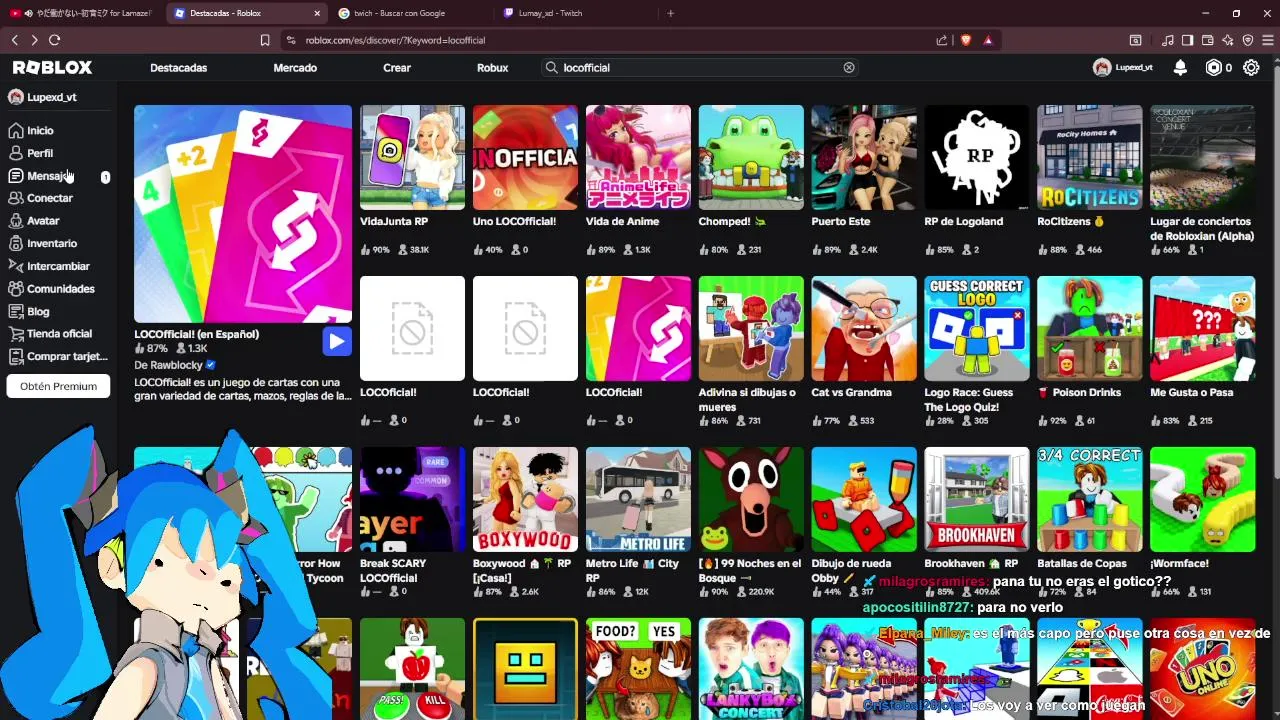Open the Cat vs Grandma game
The image size is (1280, 720).
[864, 328]
